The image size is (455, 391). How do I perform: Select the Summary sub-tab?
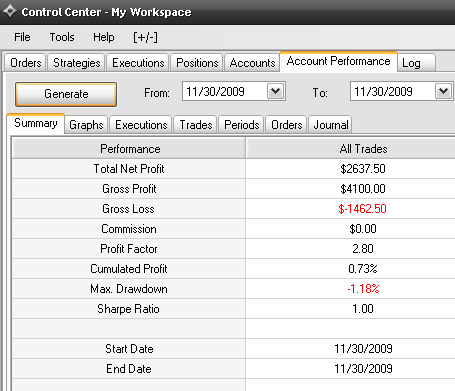pos(36,123)
